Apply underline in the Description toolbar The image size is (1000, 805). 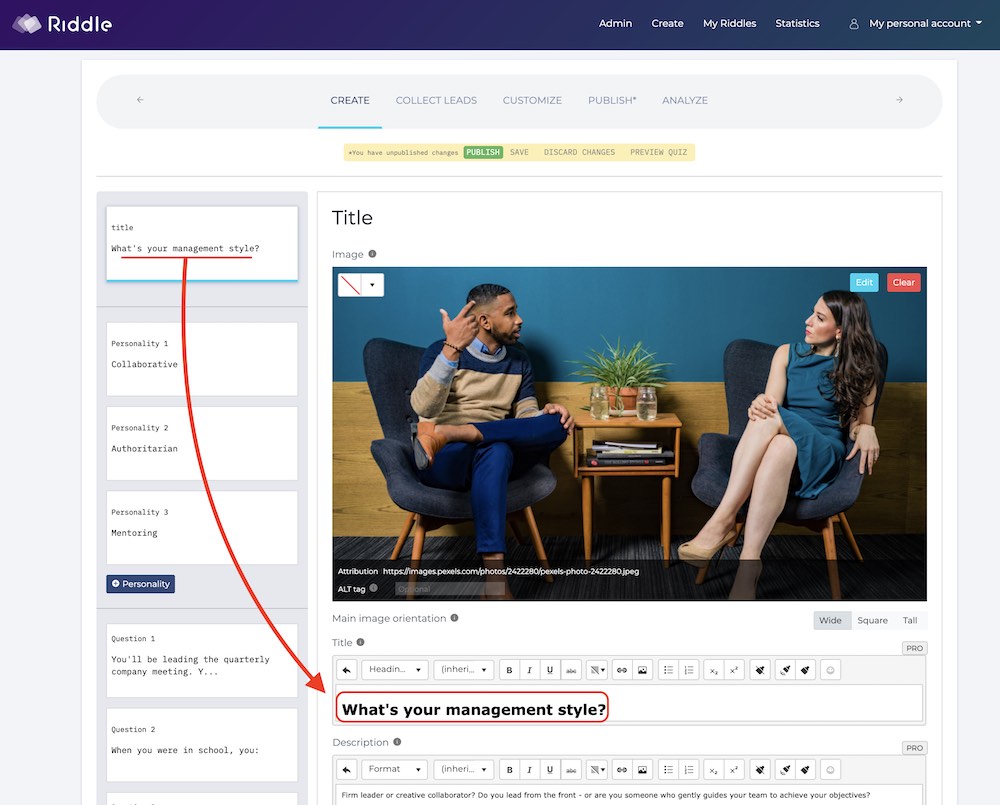[550, 769]
